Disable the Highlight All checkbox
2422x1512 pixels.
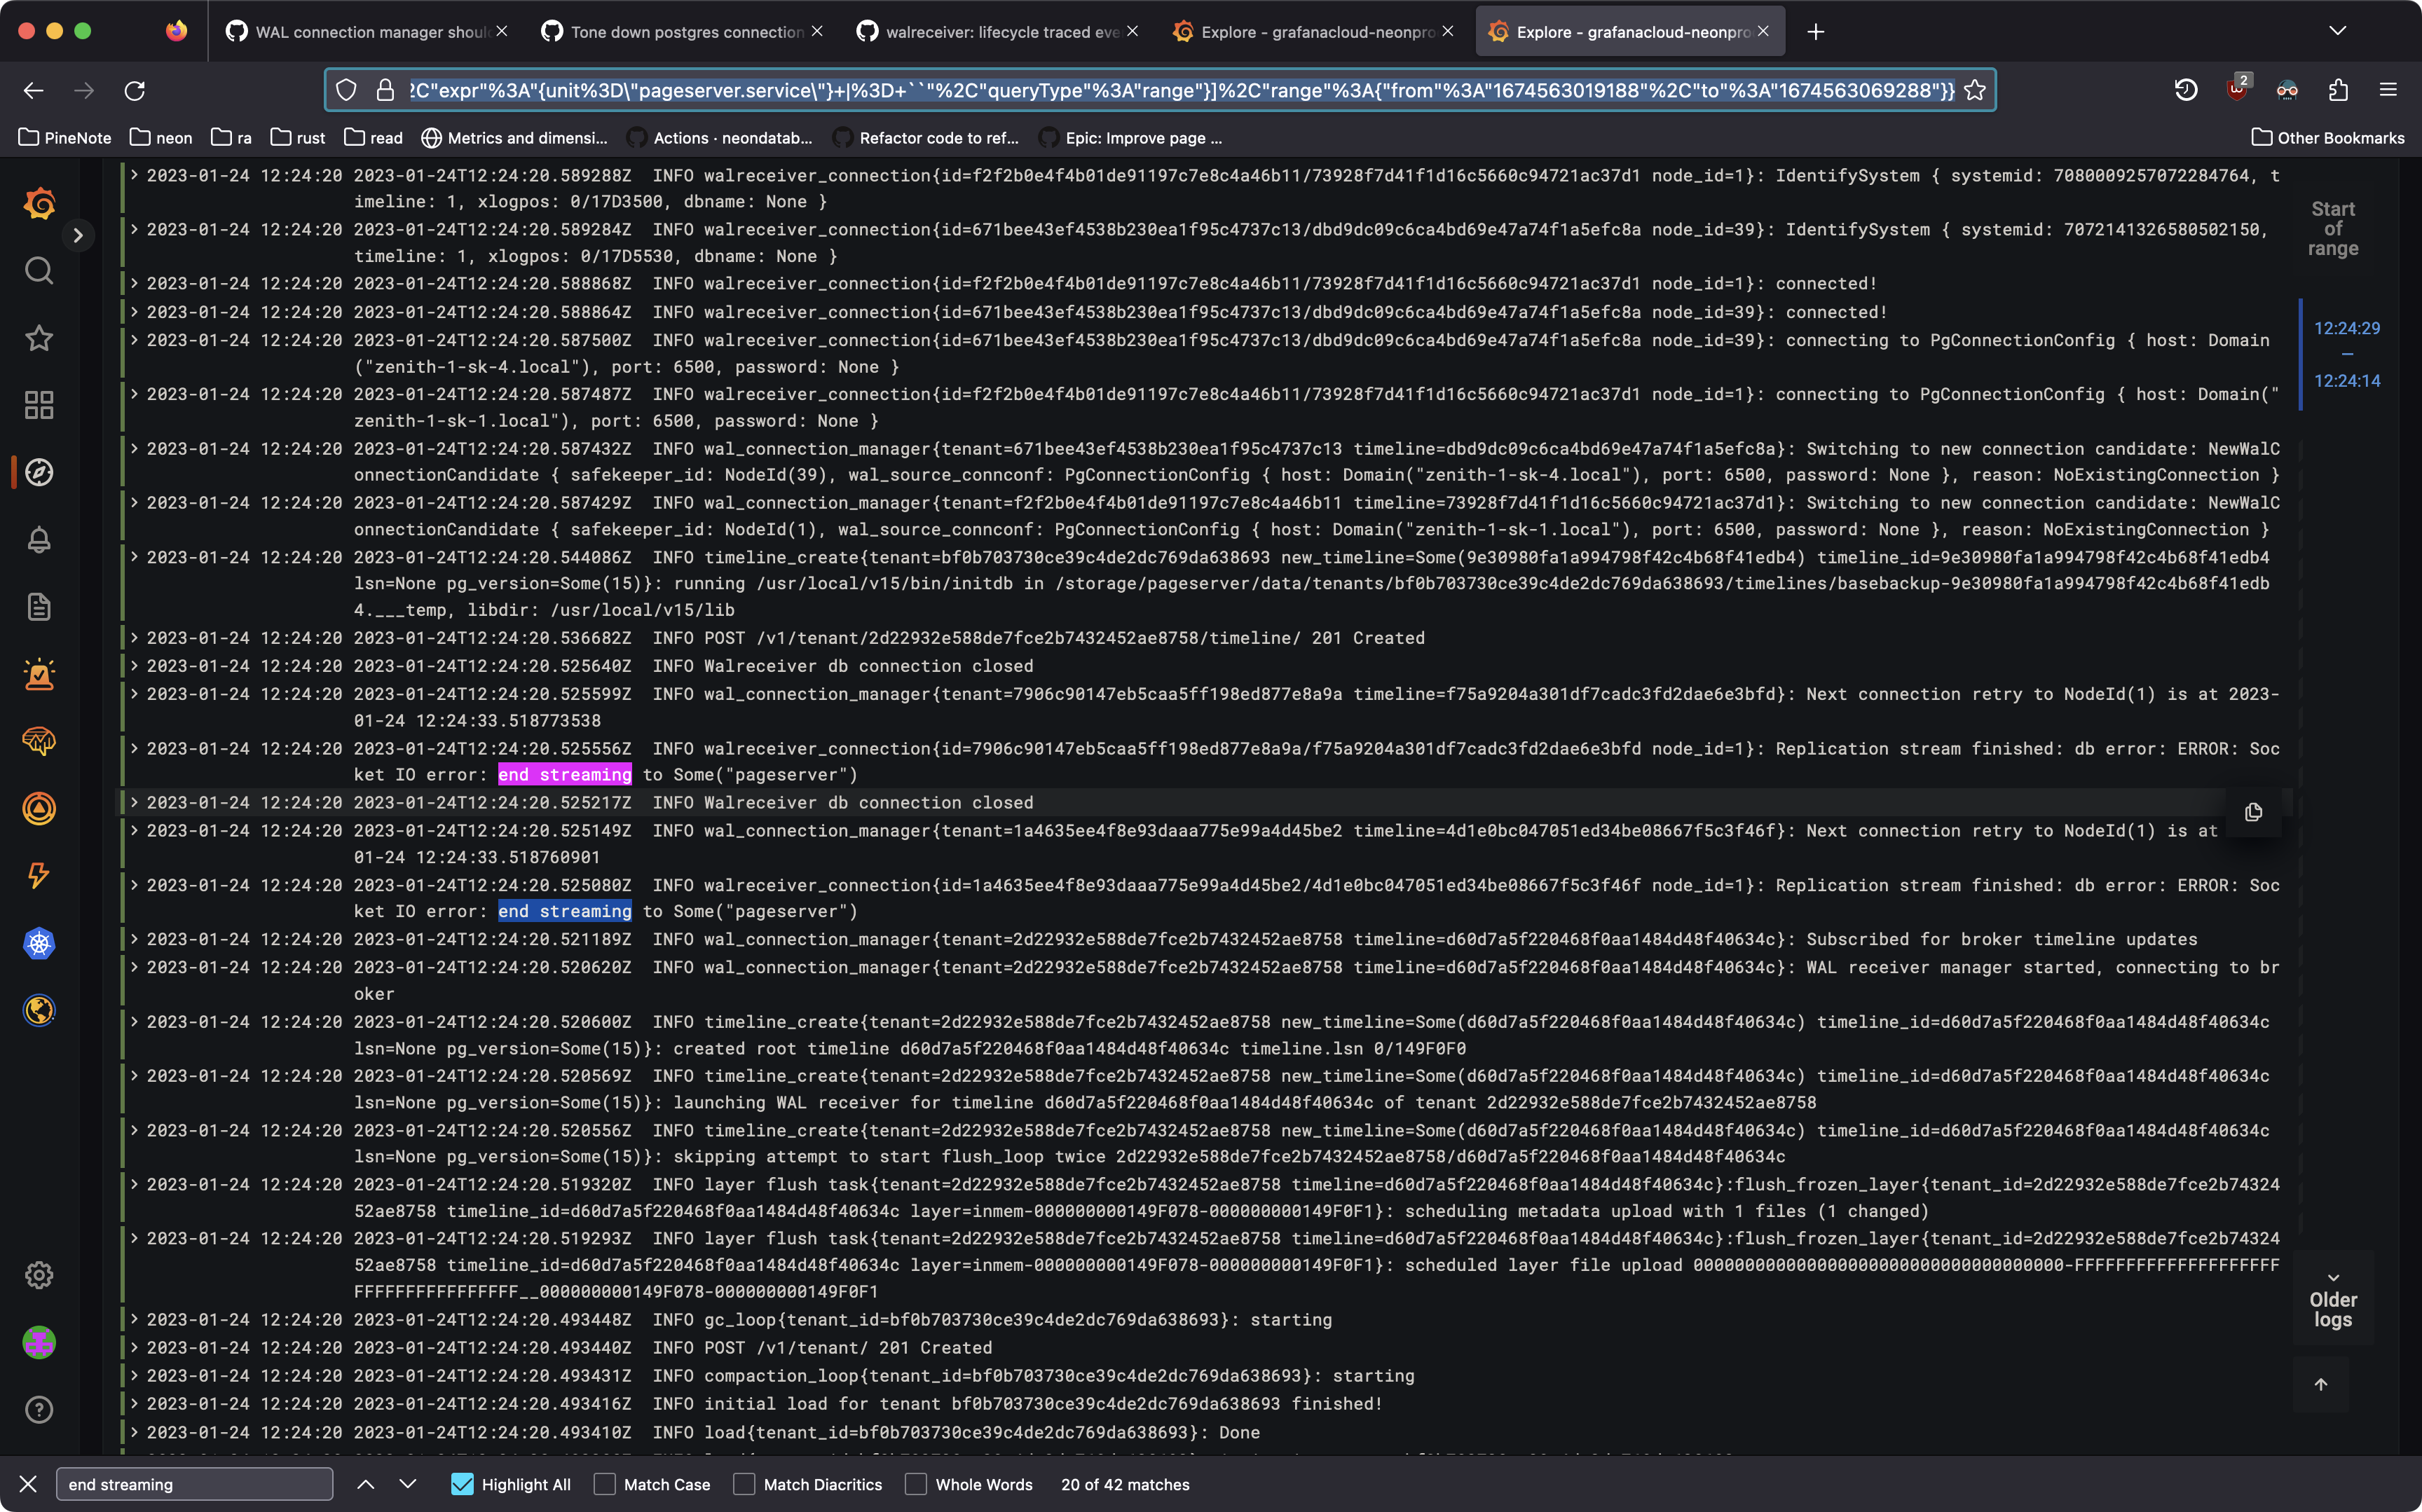point(462,1484)
